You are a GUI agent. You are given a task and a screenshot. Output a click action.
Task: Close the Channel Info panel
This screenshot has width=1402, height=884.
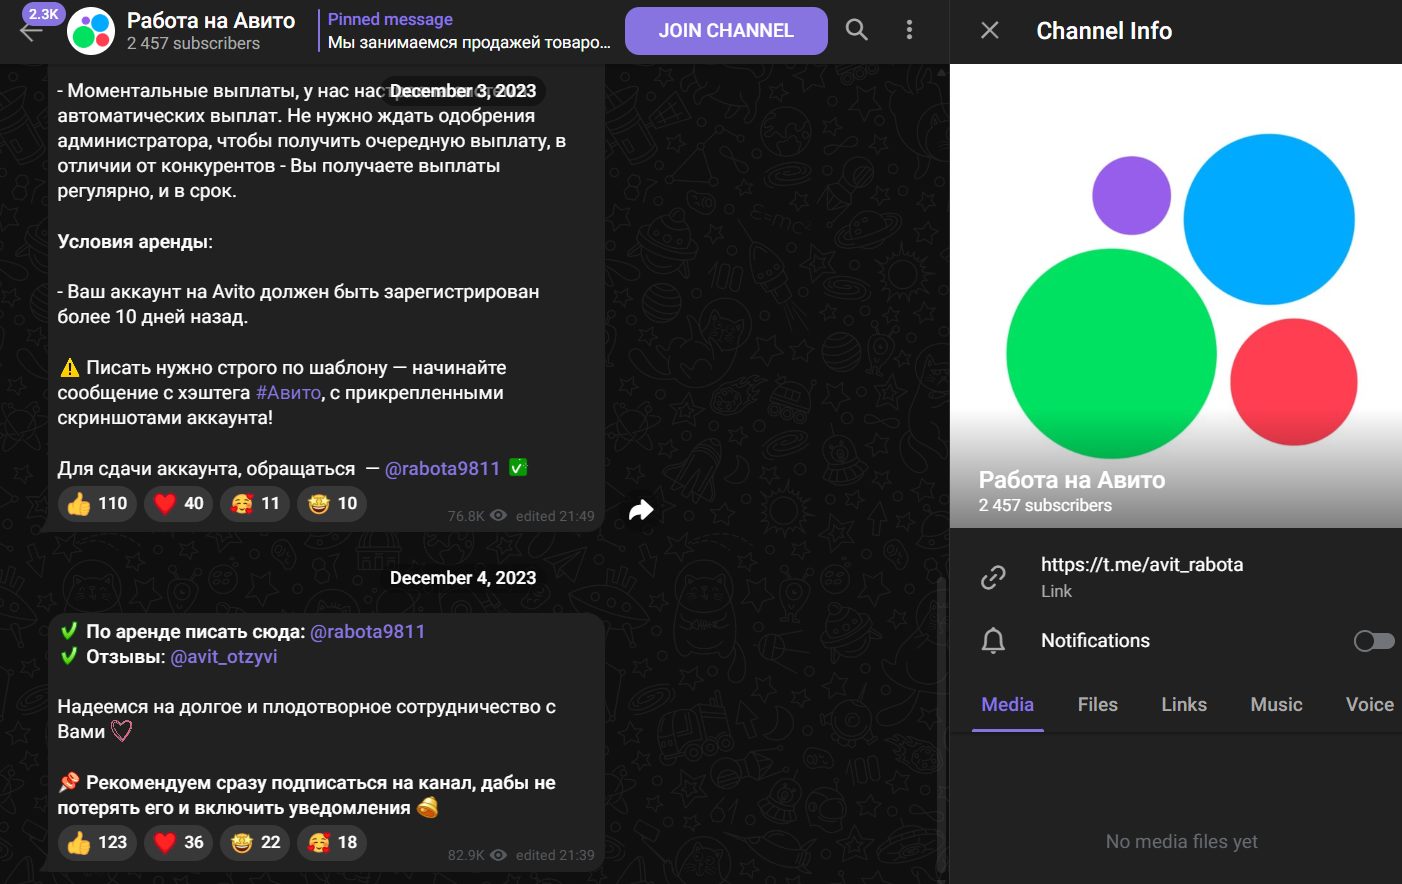click(990, 30)
